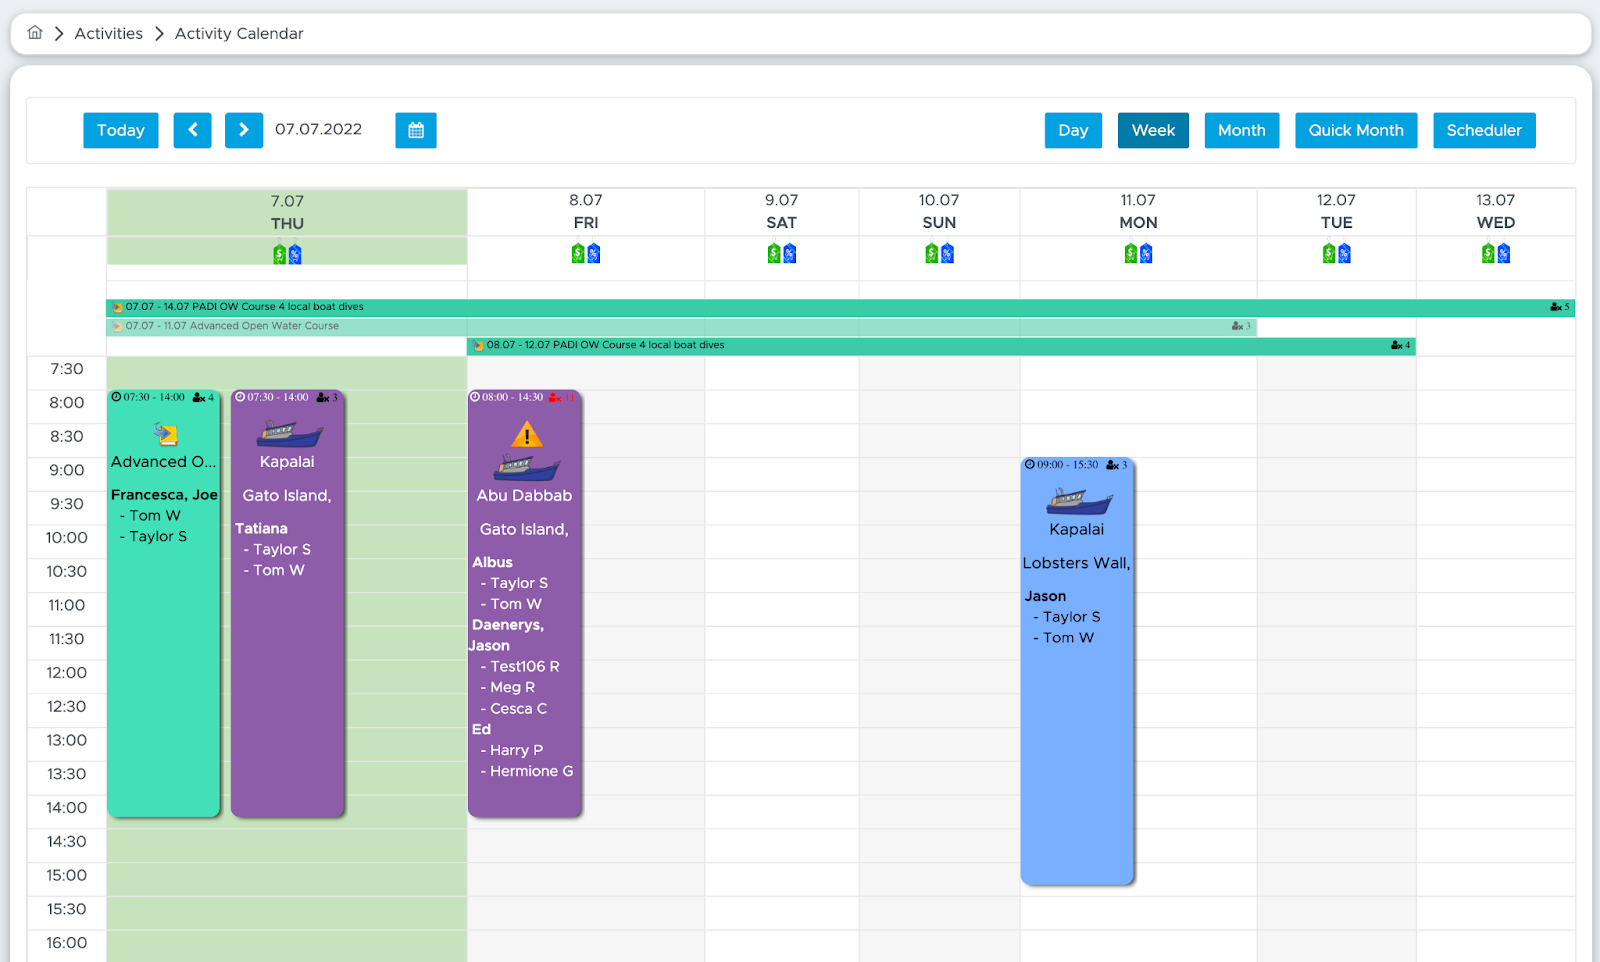Switch to Day view

pos(1073,130)
